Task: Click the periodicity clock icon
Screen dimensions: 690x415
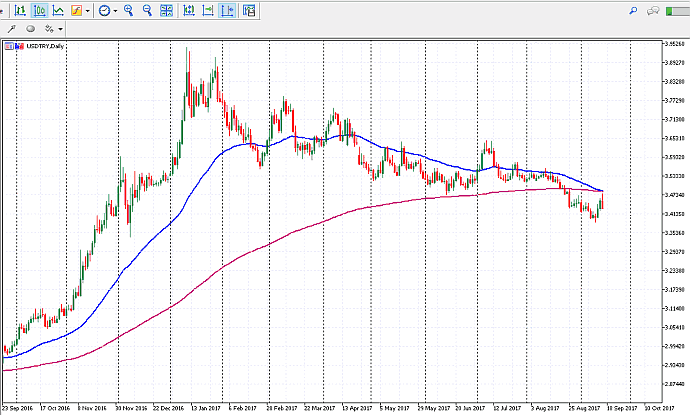Action: pos(104,11)
